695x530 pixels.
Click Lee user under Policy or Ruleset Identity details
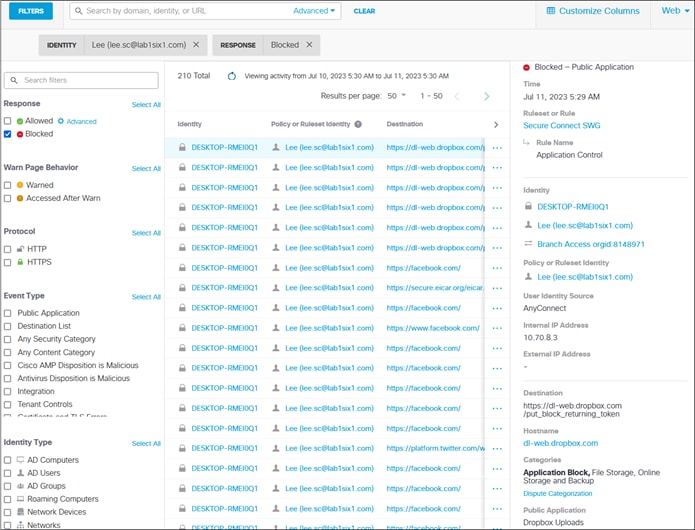pyautogui.click(x=585, y=277)
